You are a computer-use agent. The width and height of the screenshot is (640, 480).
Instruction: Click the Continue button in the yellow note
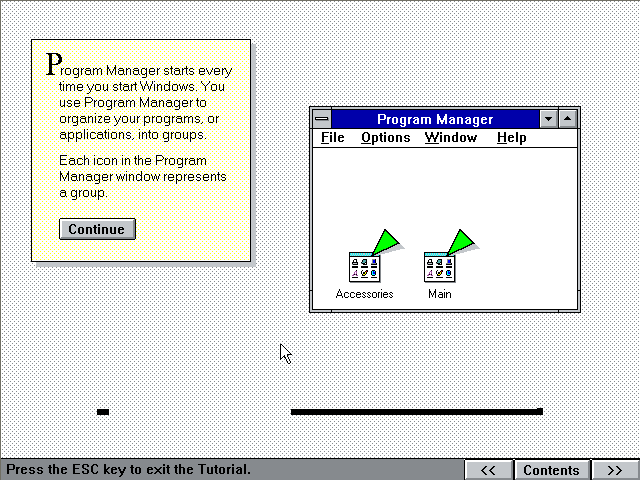click(97, 229)
